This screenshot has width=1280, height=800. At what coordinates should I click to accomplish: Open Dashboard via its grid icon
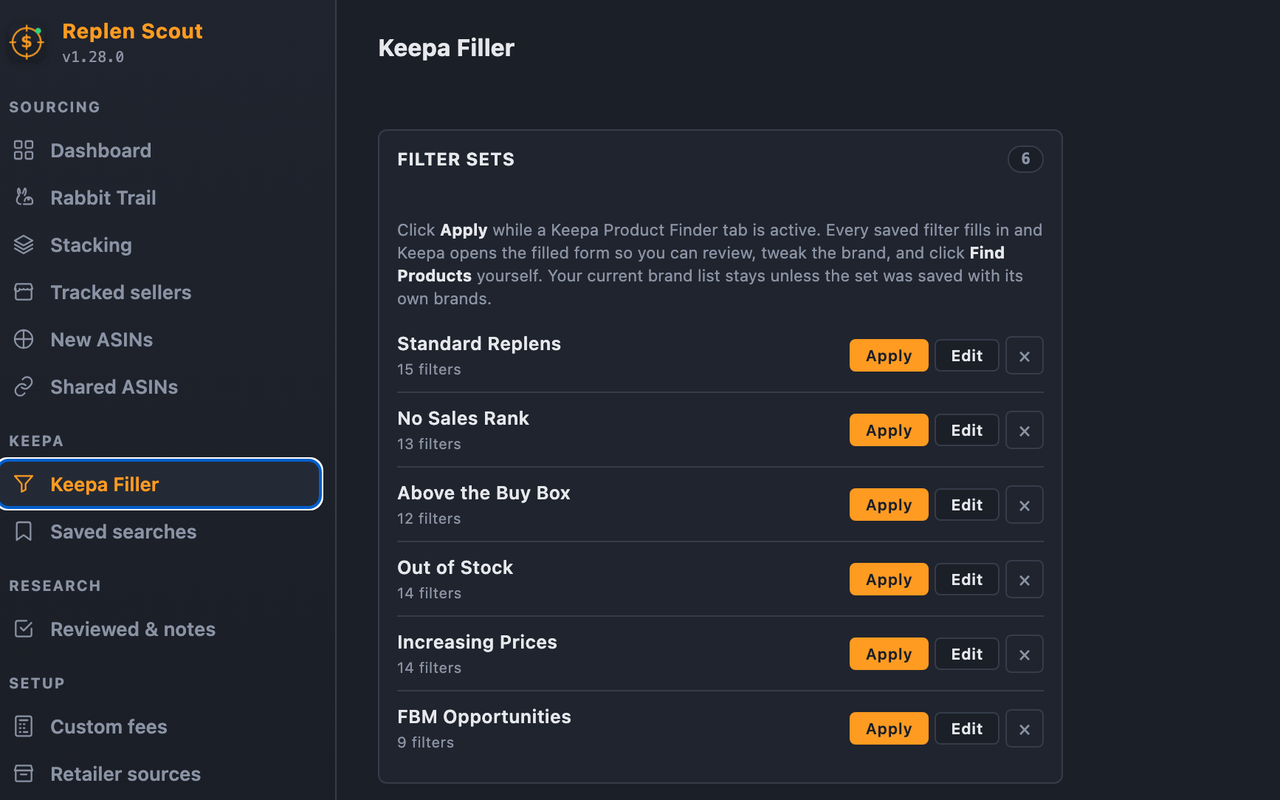[x=24, y=150]
